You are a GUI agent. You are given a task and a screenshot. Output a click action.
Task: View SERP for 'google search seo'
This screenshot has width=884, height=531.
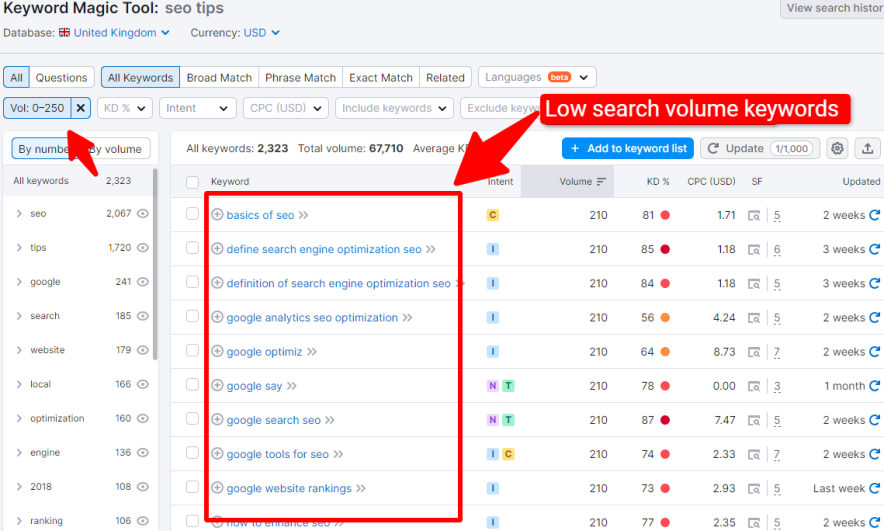pos(754,421)
